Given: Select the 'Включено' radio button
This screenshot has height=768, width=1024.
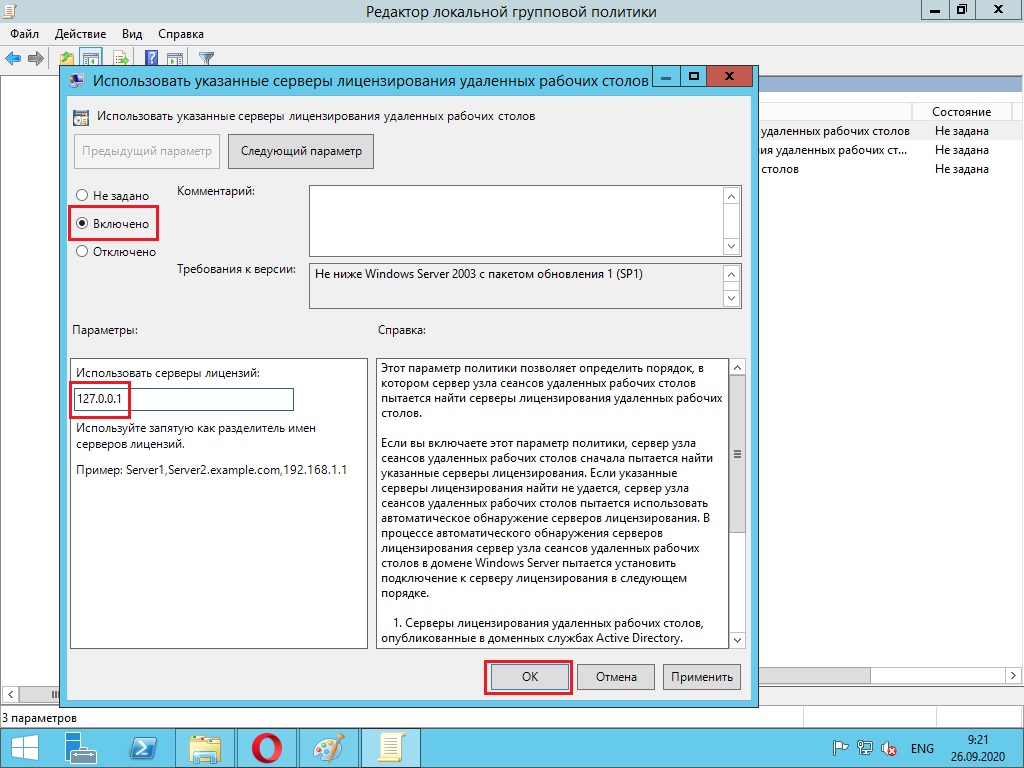Looking at the screenshot, I should tap(82, 223).
